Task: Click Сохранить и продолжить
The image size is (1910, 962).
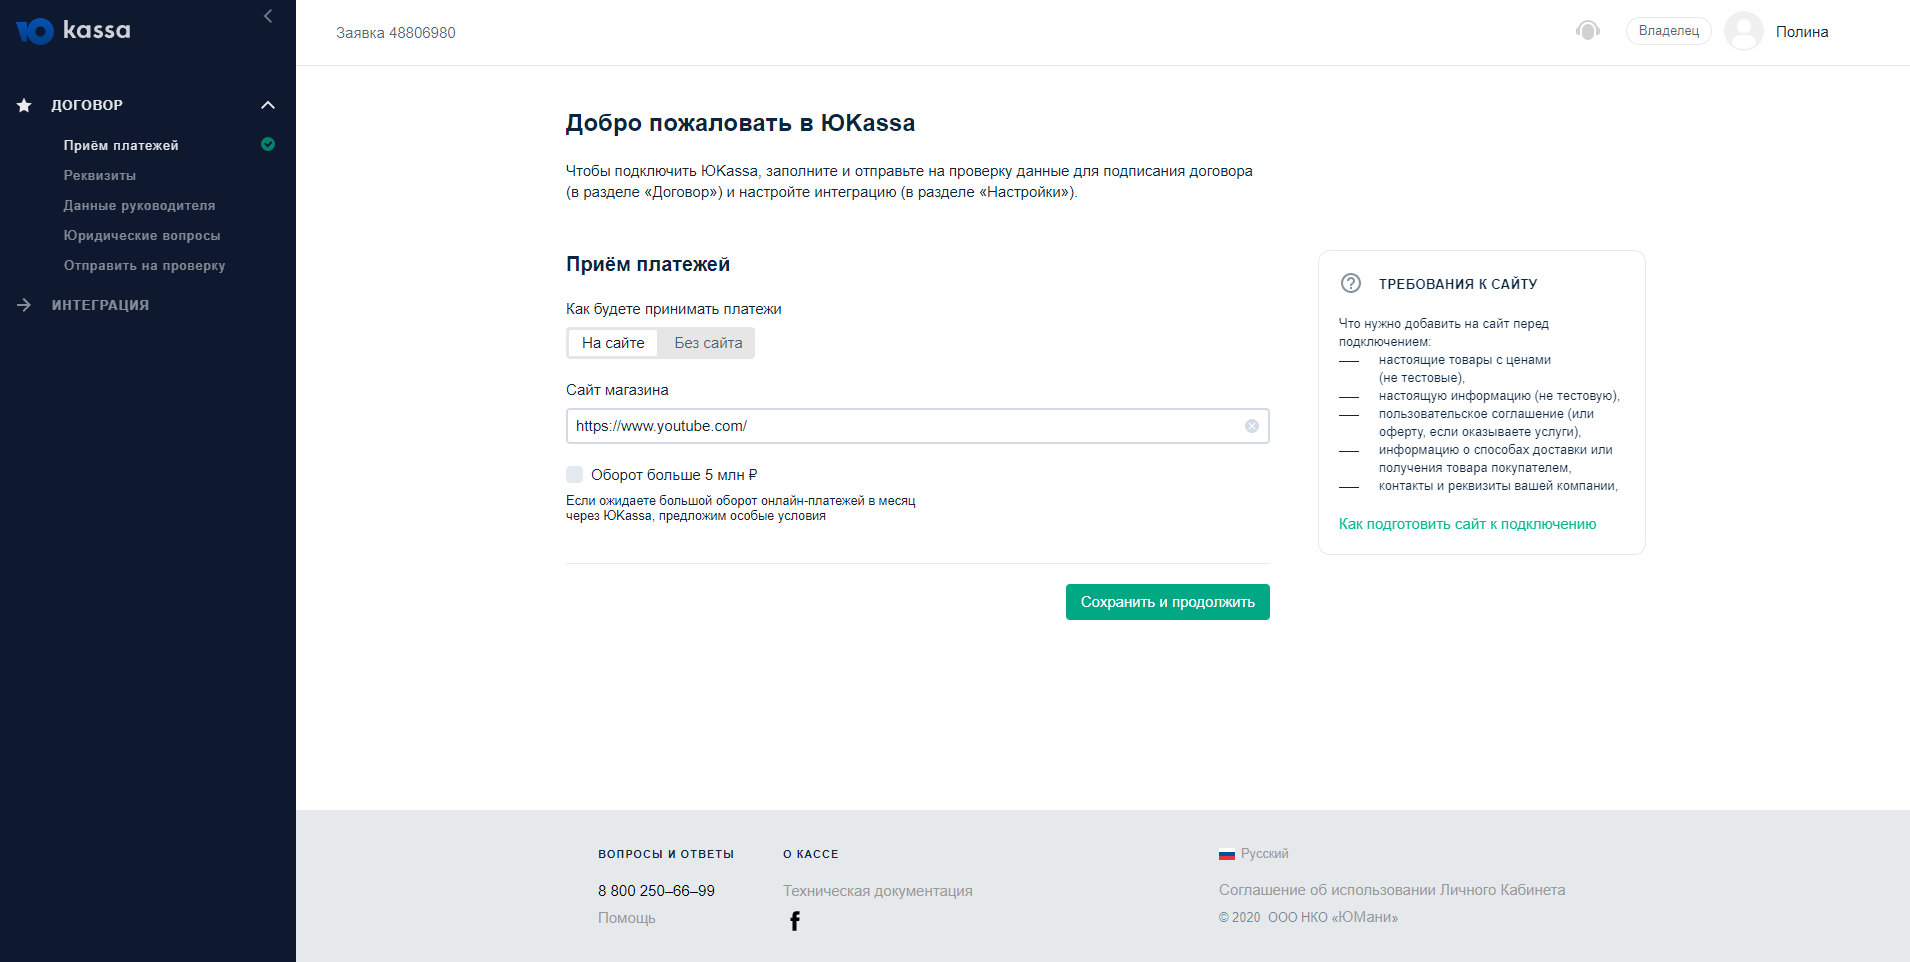Action: (1168, 602)
